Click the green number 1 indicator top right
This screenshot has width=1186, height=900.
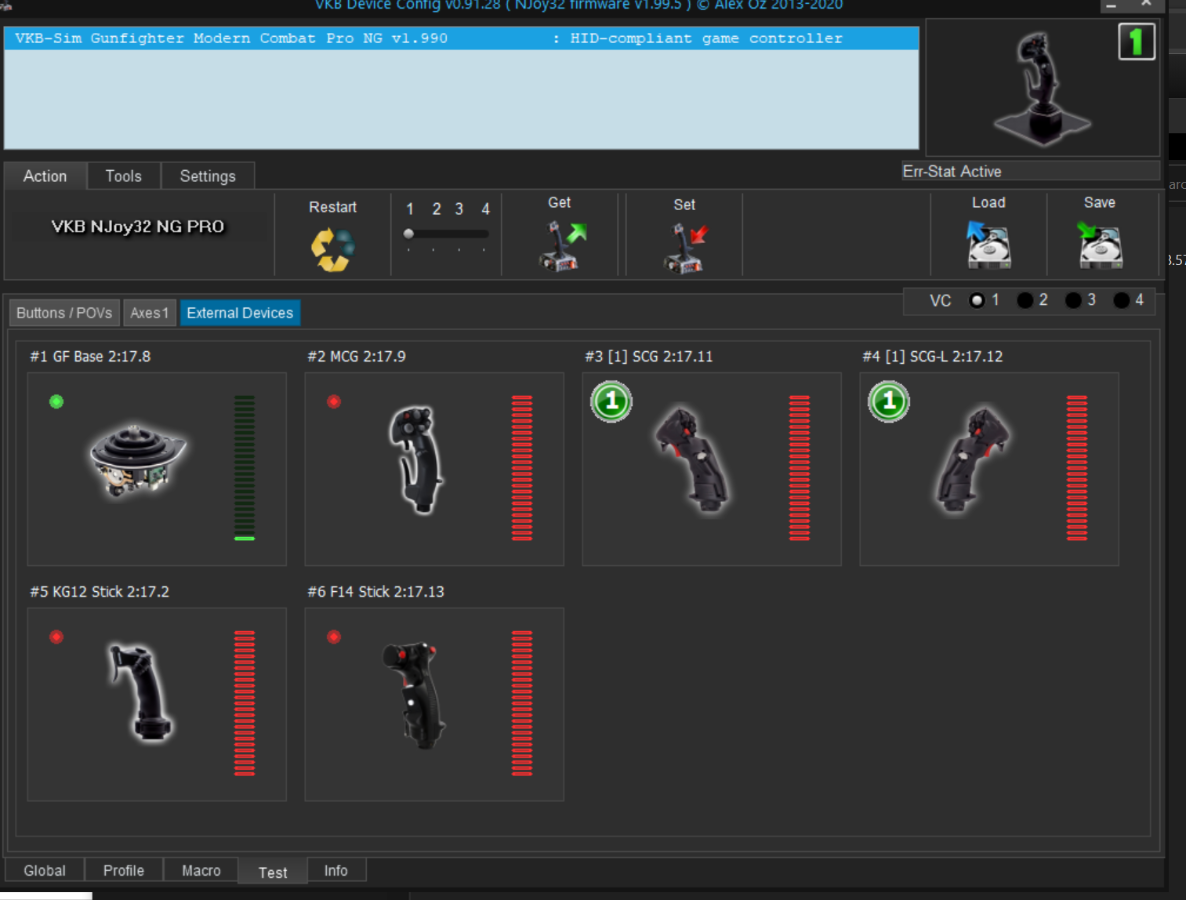(1136, 42)
